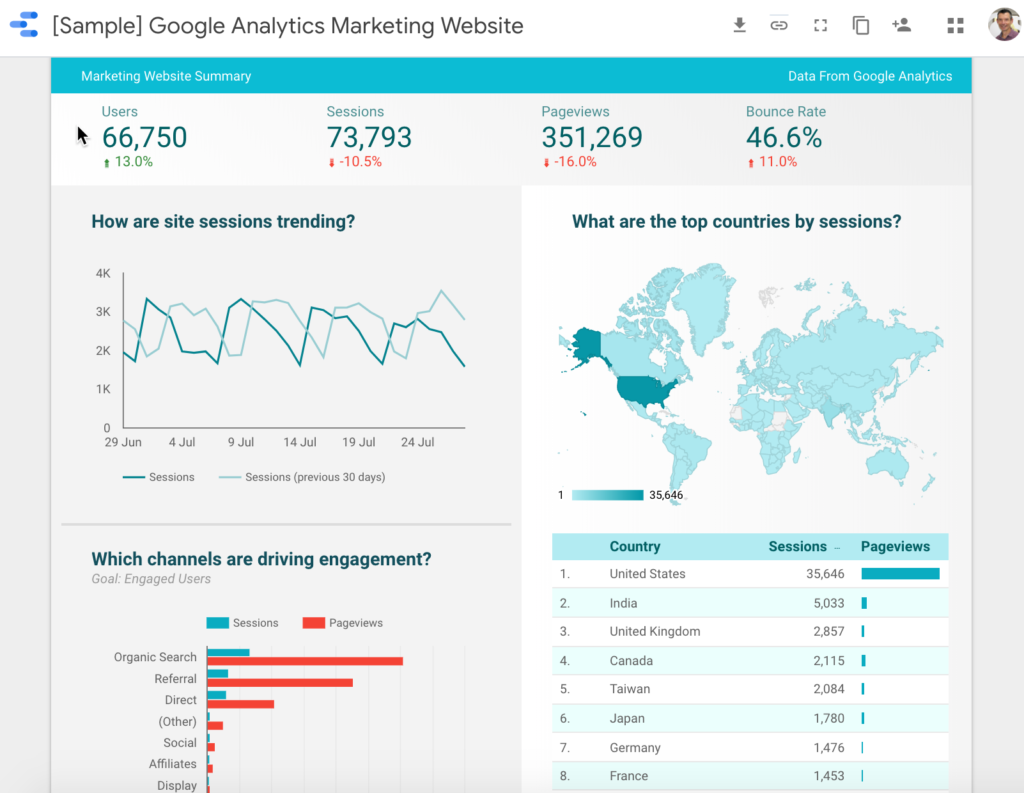Enter fullscreen presentation mode
1024x793 pixels.
click(820, 25)
